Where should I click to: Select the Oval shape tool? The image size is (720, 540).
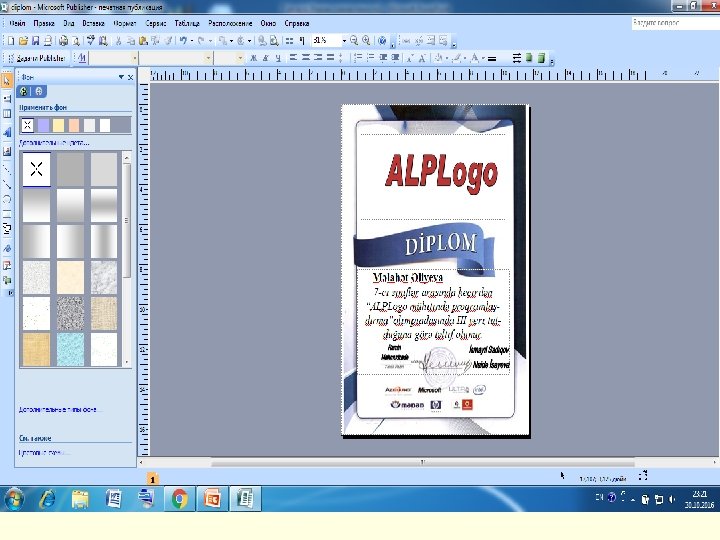(x=7, y=199)
